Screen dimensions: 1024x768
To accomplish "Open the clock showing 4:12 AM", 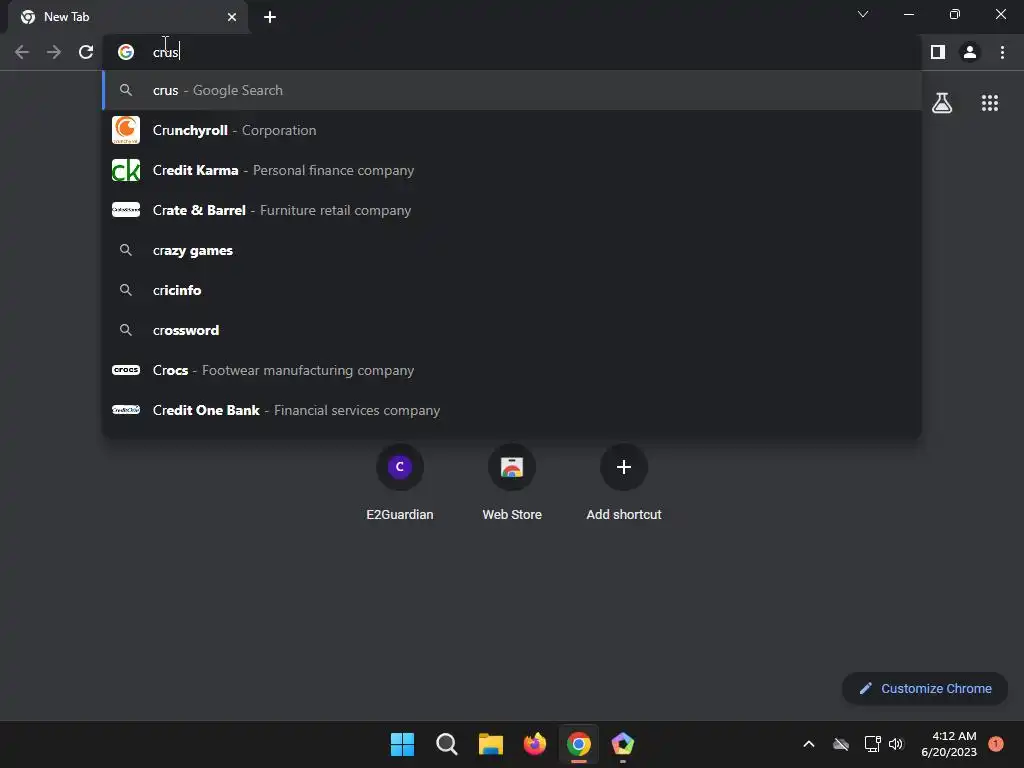I will 949,744.
